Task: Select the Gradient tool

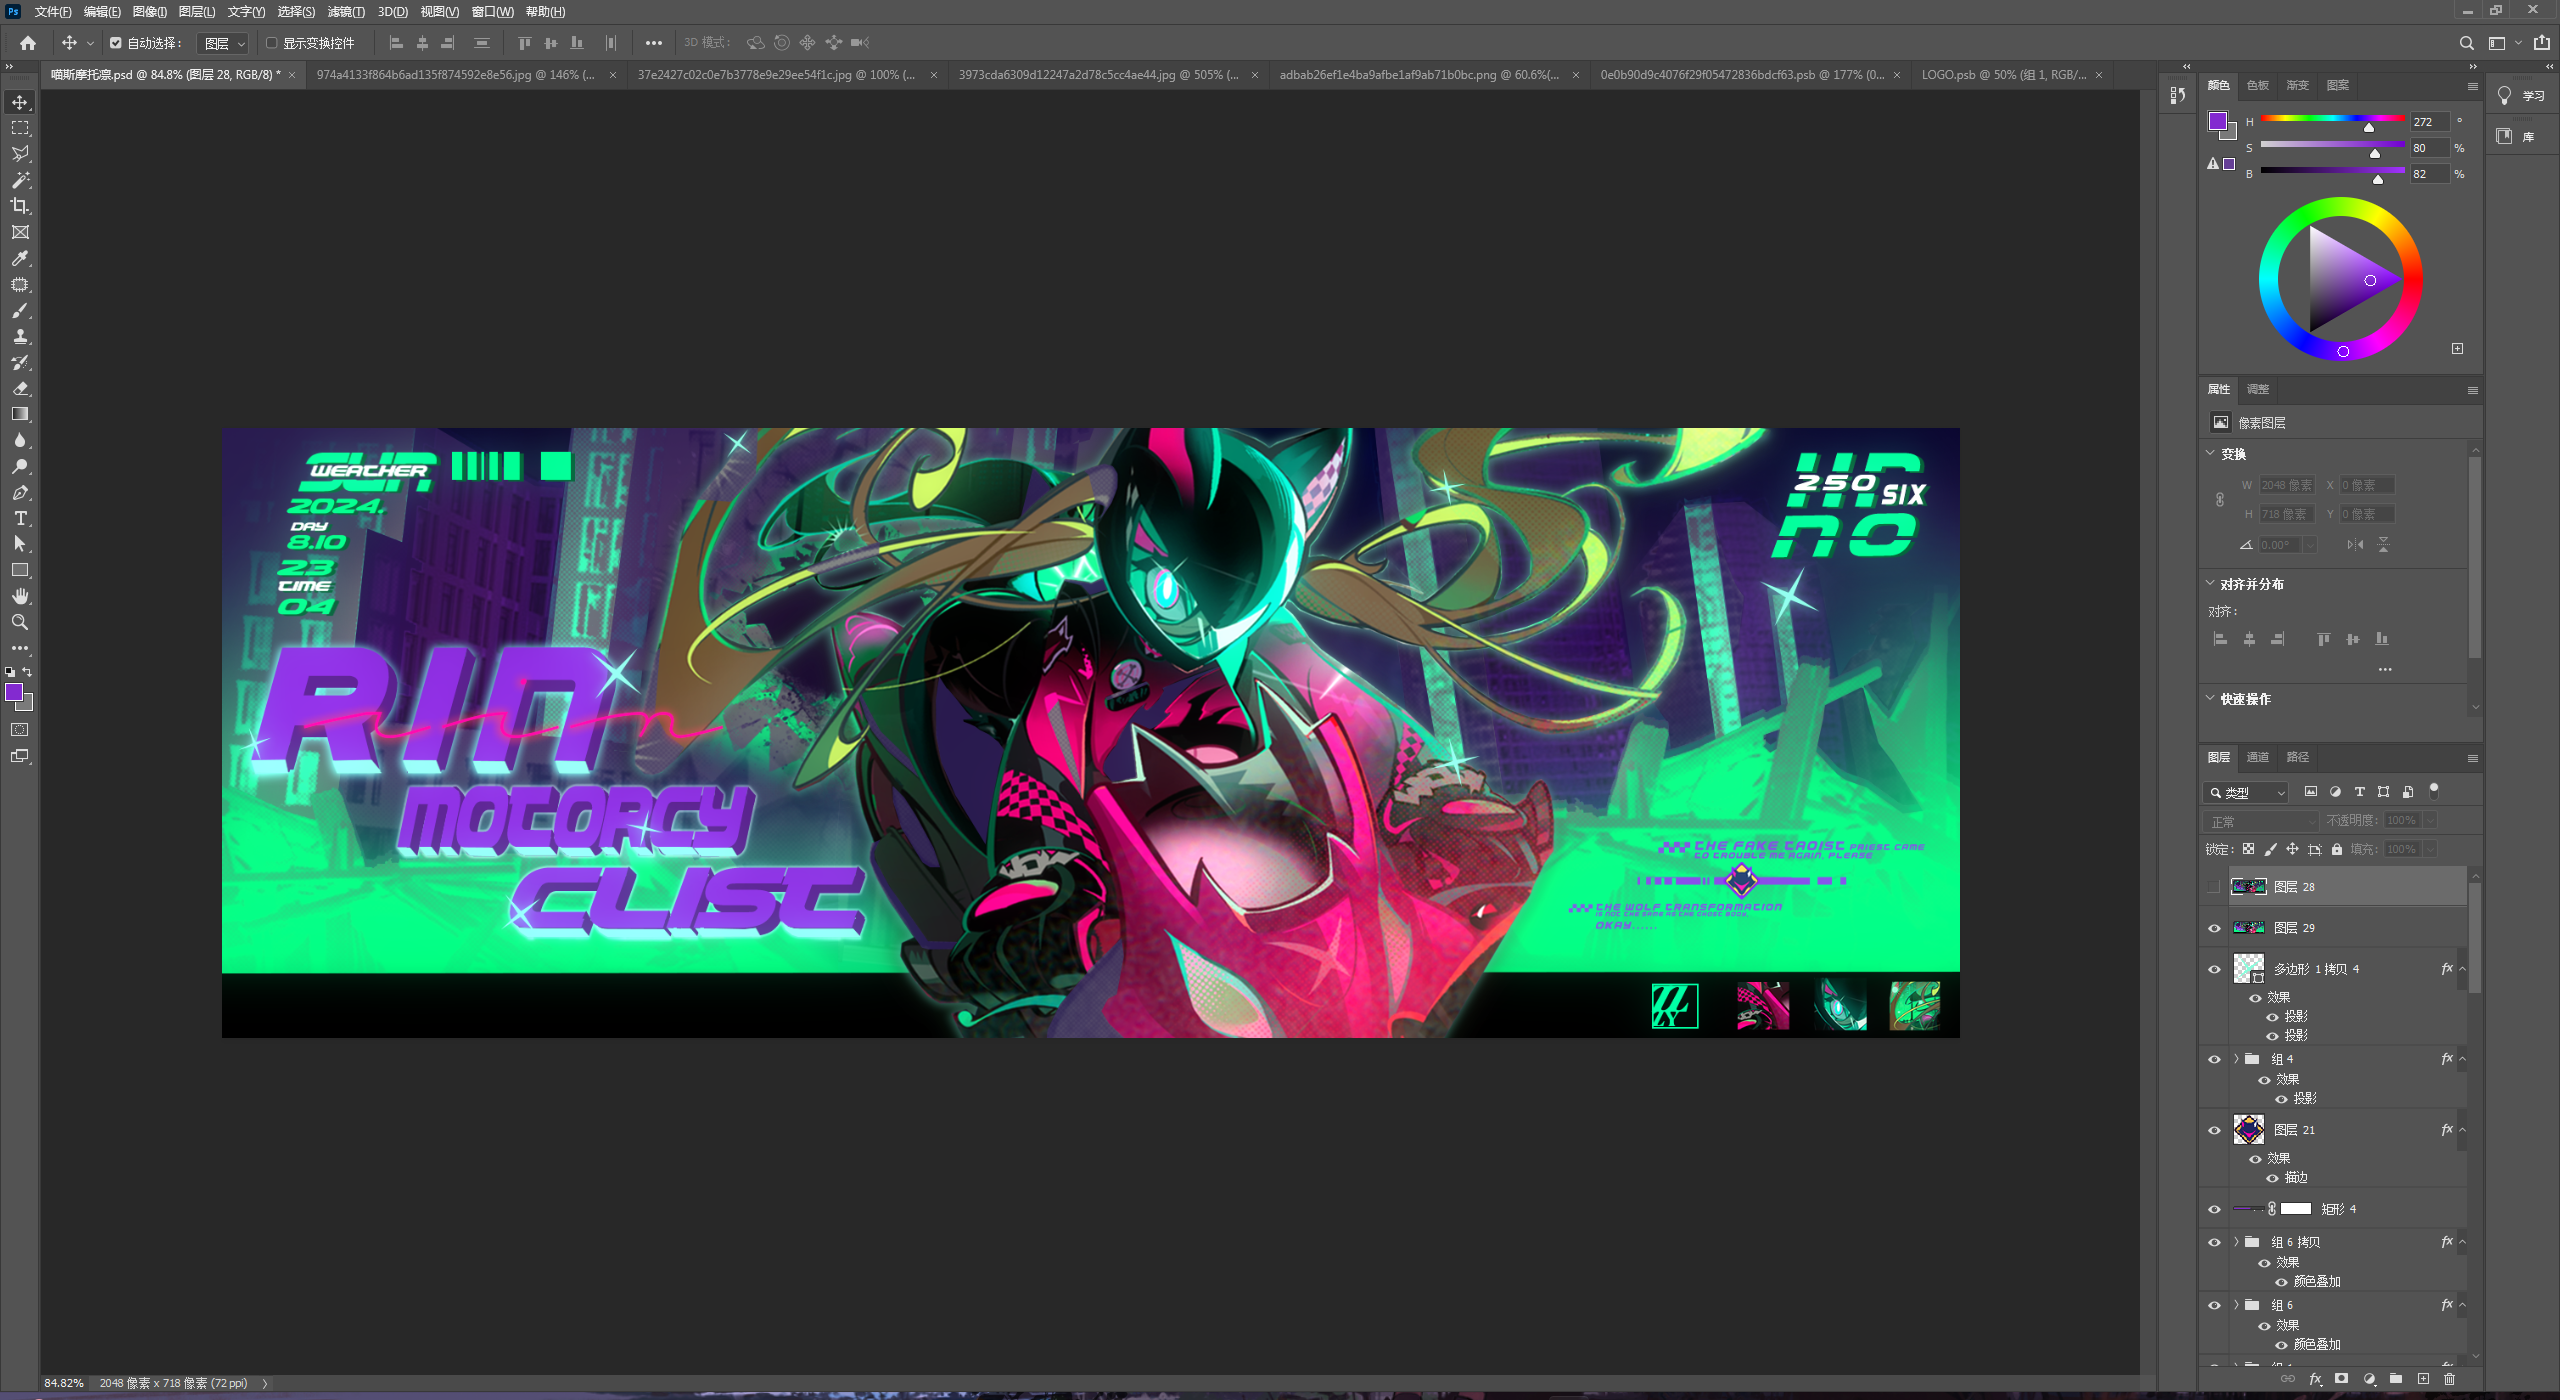Action: tap(20, 414)
